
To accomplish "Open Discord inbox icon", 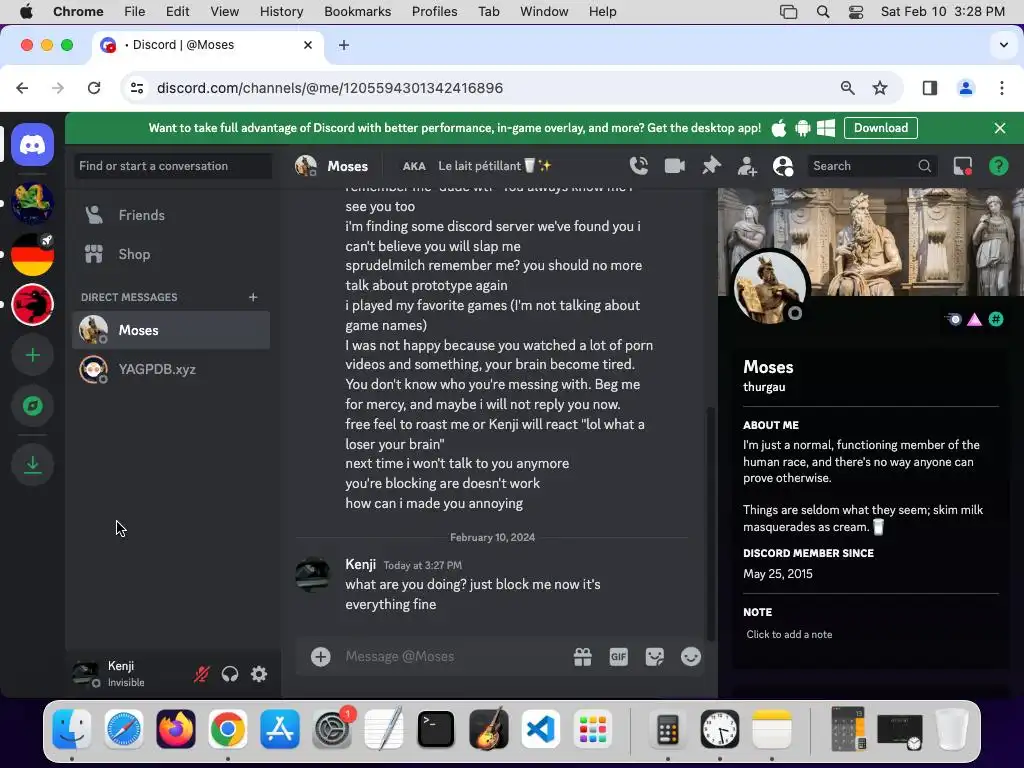I will (963, 166).
